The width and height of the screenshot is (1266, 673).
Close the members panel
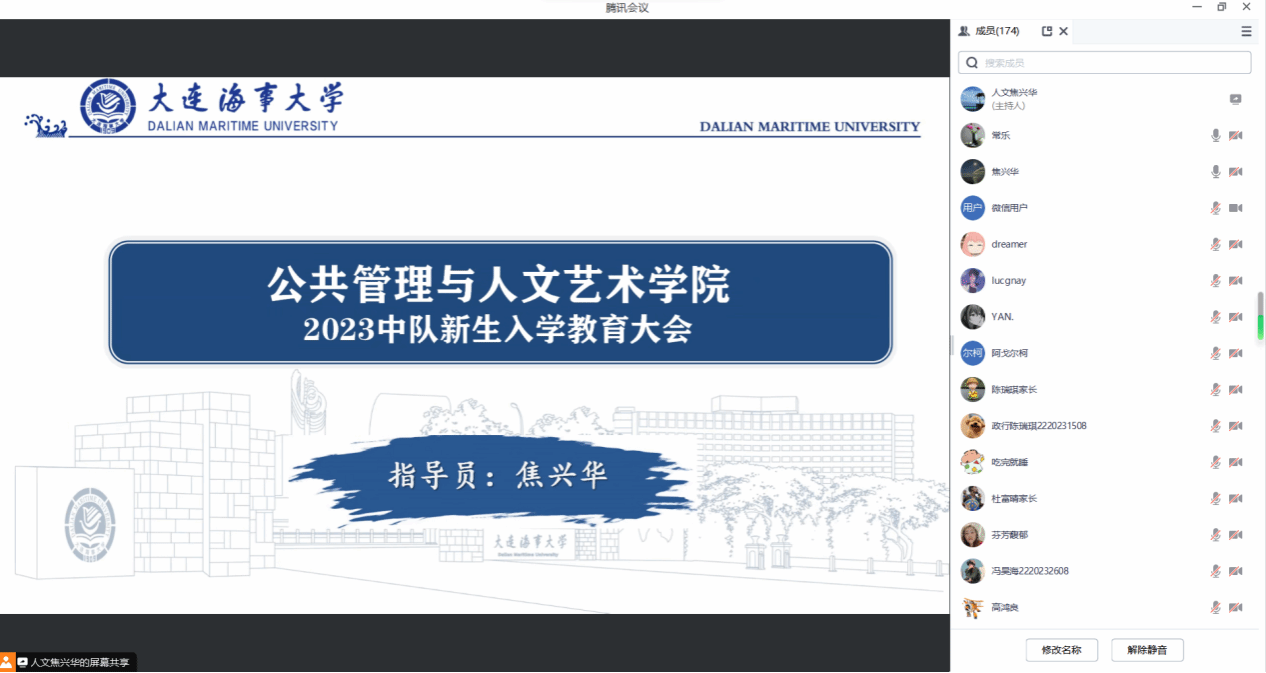[1064, 31]
